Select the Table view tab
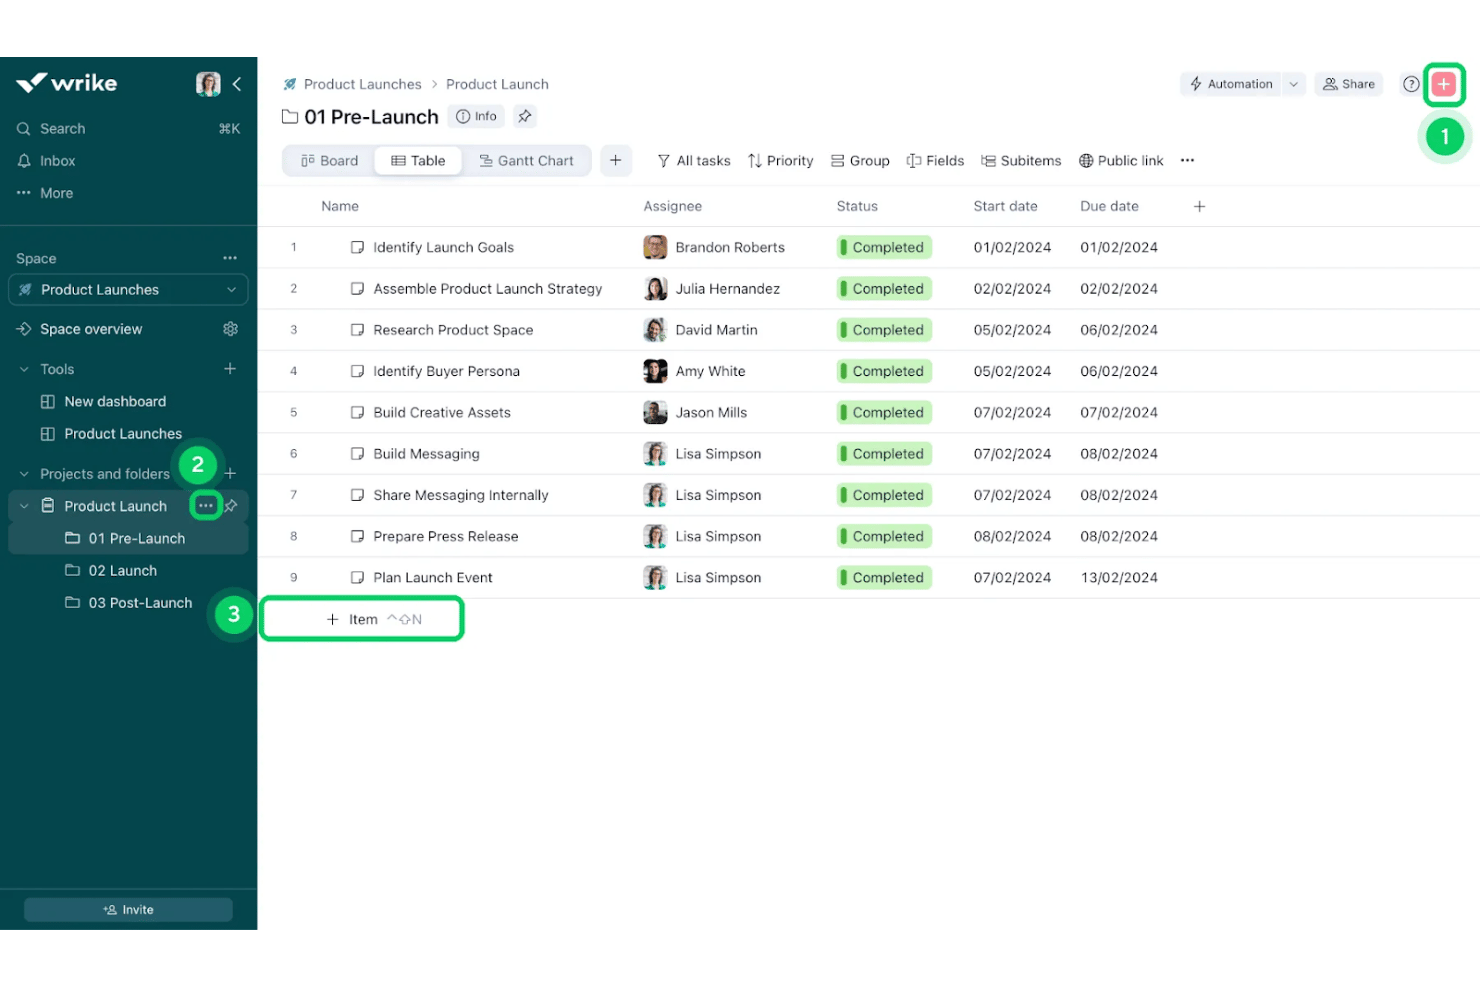The width and height of the screenshot is (1480, 987). click(x=418, y=160)
